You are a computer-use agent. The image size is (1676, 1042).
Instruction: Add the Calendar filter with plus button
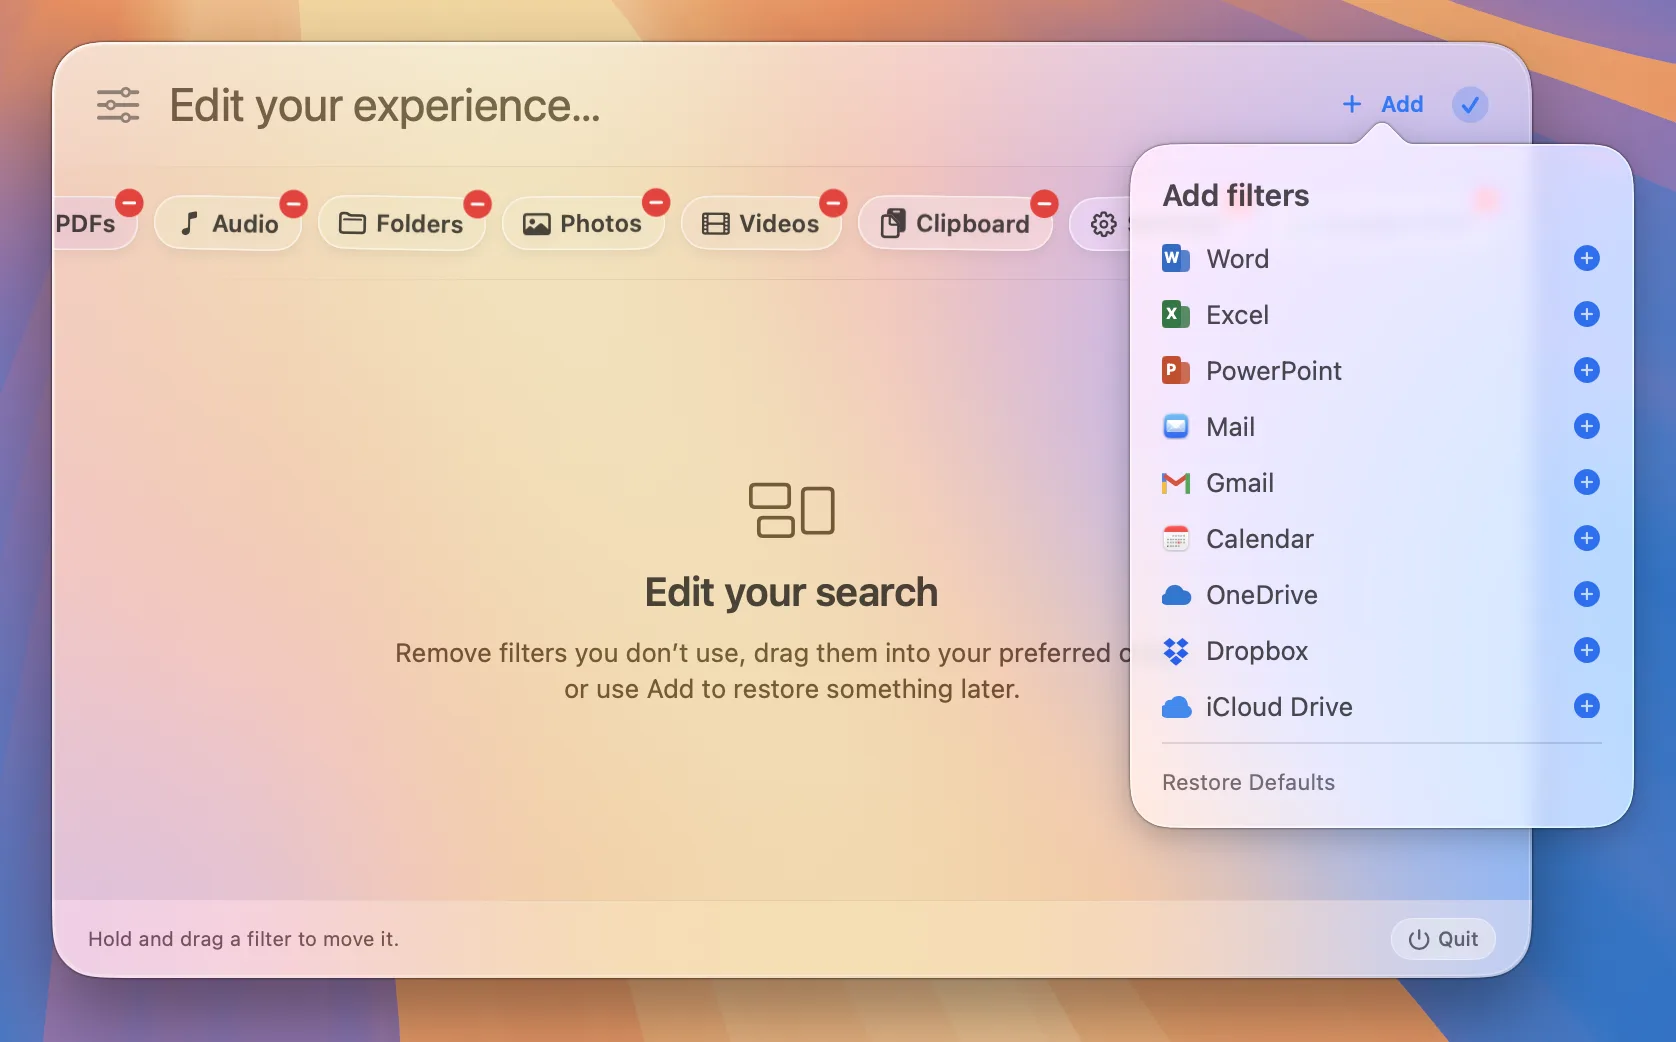click(1586, 538)
